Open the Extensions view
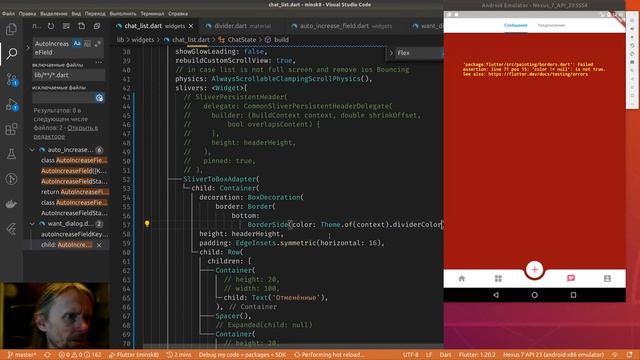Viewport: 640px width, 360px height. tap(11, 129)
